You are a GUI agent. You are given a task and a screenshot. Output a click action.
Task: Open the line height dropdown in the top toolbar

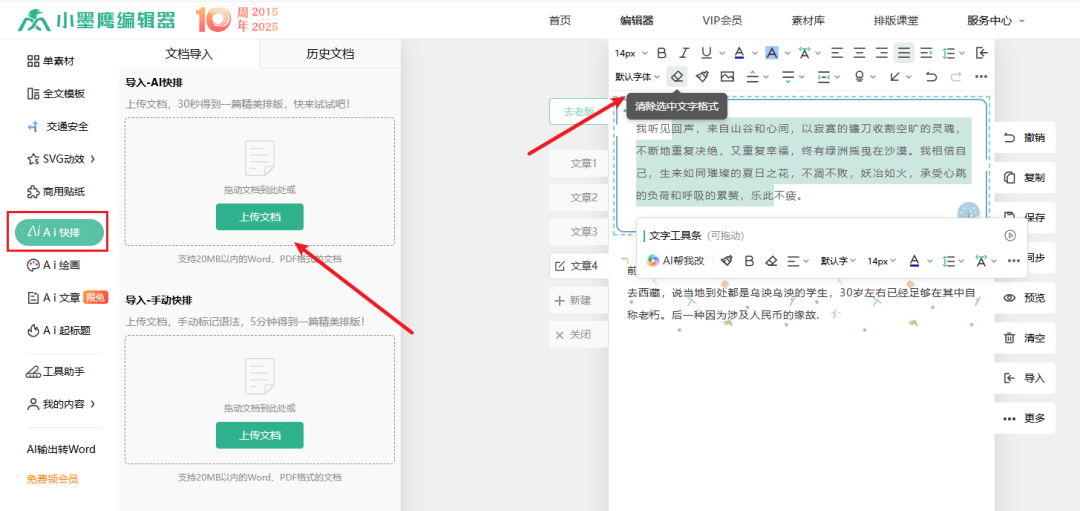953,52
